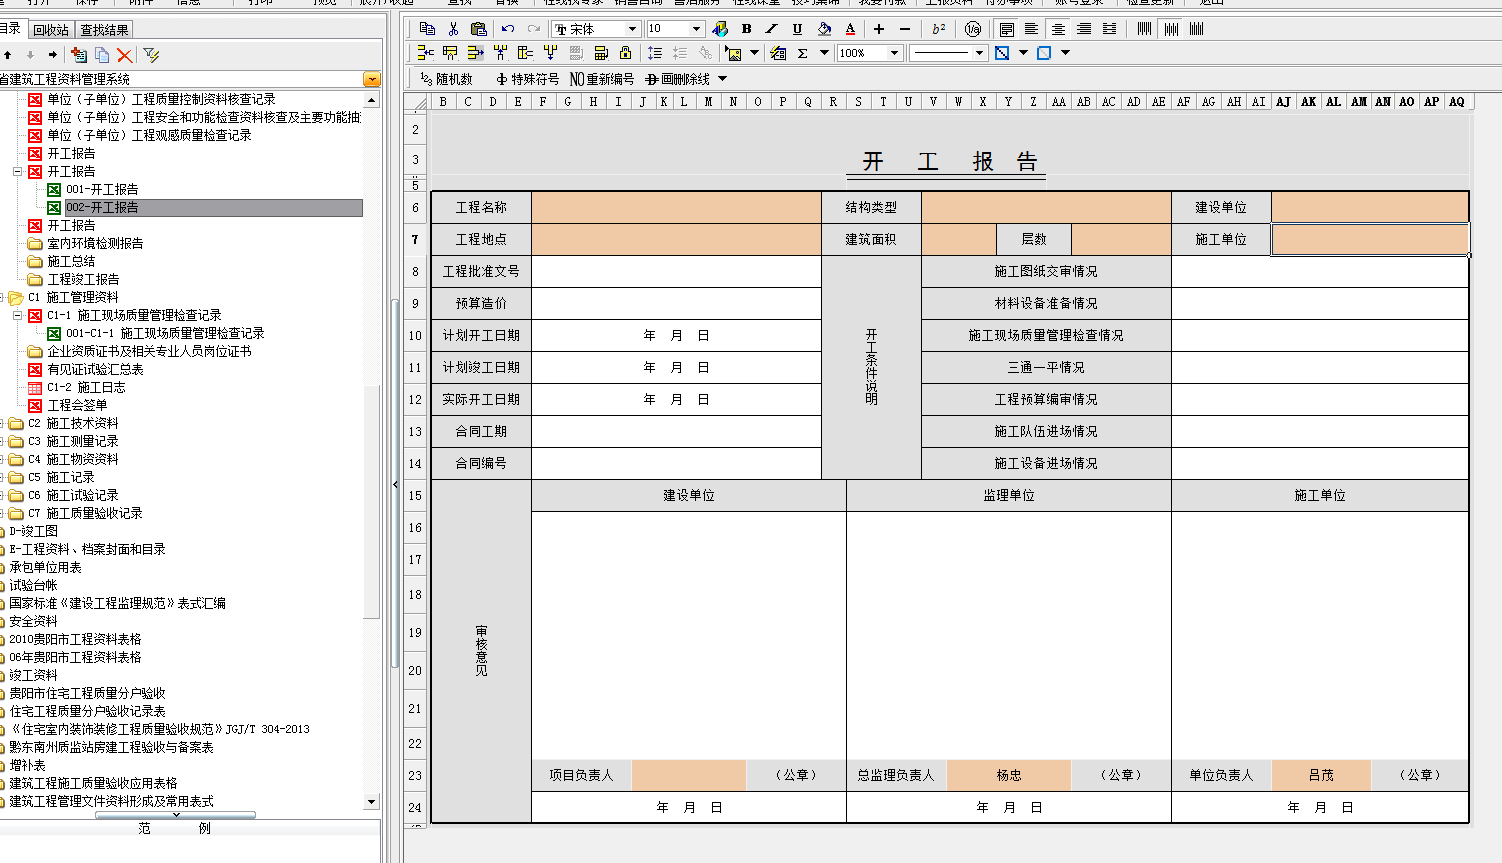Click the 施工单位 input cell in row 7
This screenshot has width=1502, height=863.
coord(1370,239)
